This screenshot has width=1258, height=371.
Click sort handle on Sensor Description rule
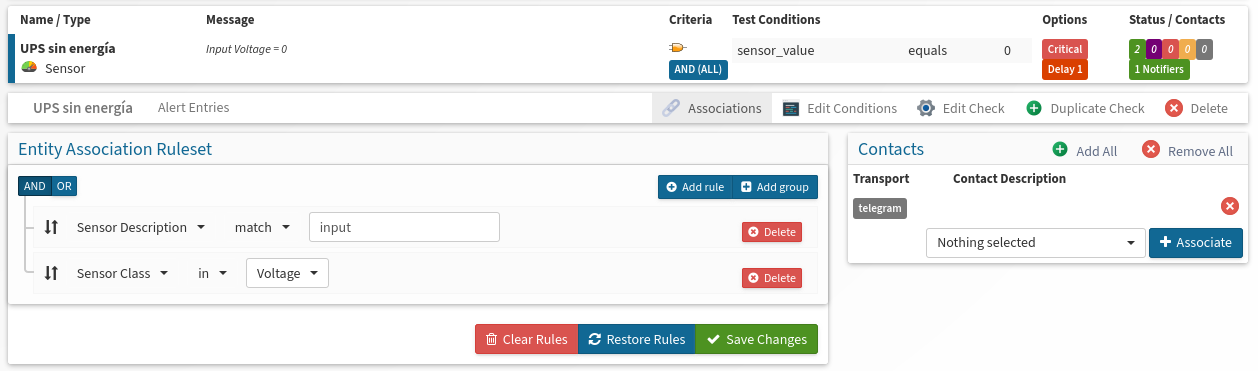tap(52, 227)
